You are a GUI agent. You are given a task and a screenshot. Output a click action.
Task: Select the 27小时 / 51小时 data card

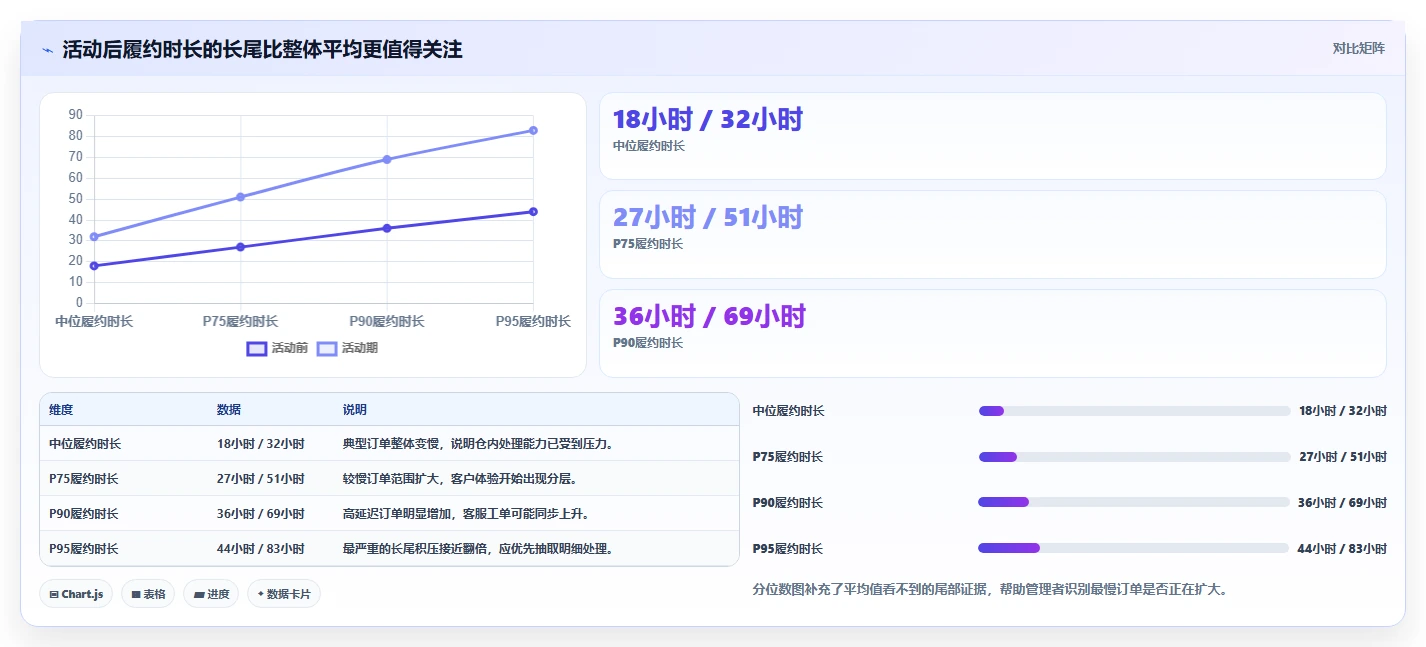pos(992,234)
